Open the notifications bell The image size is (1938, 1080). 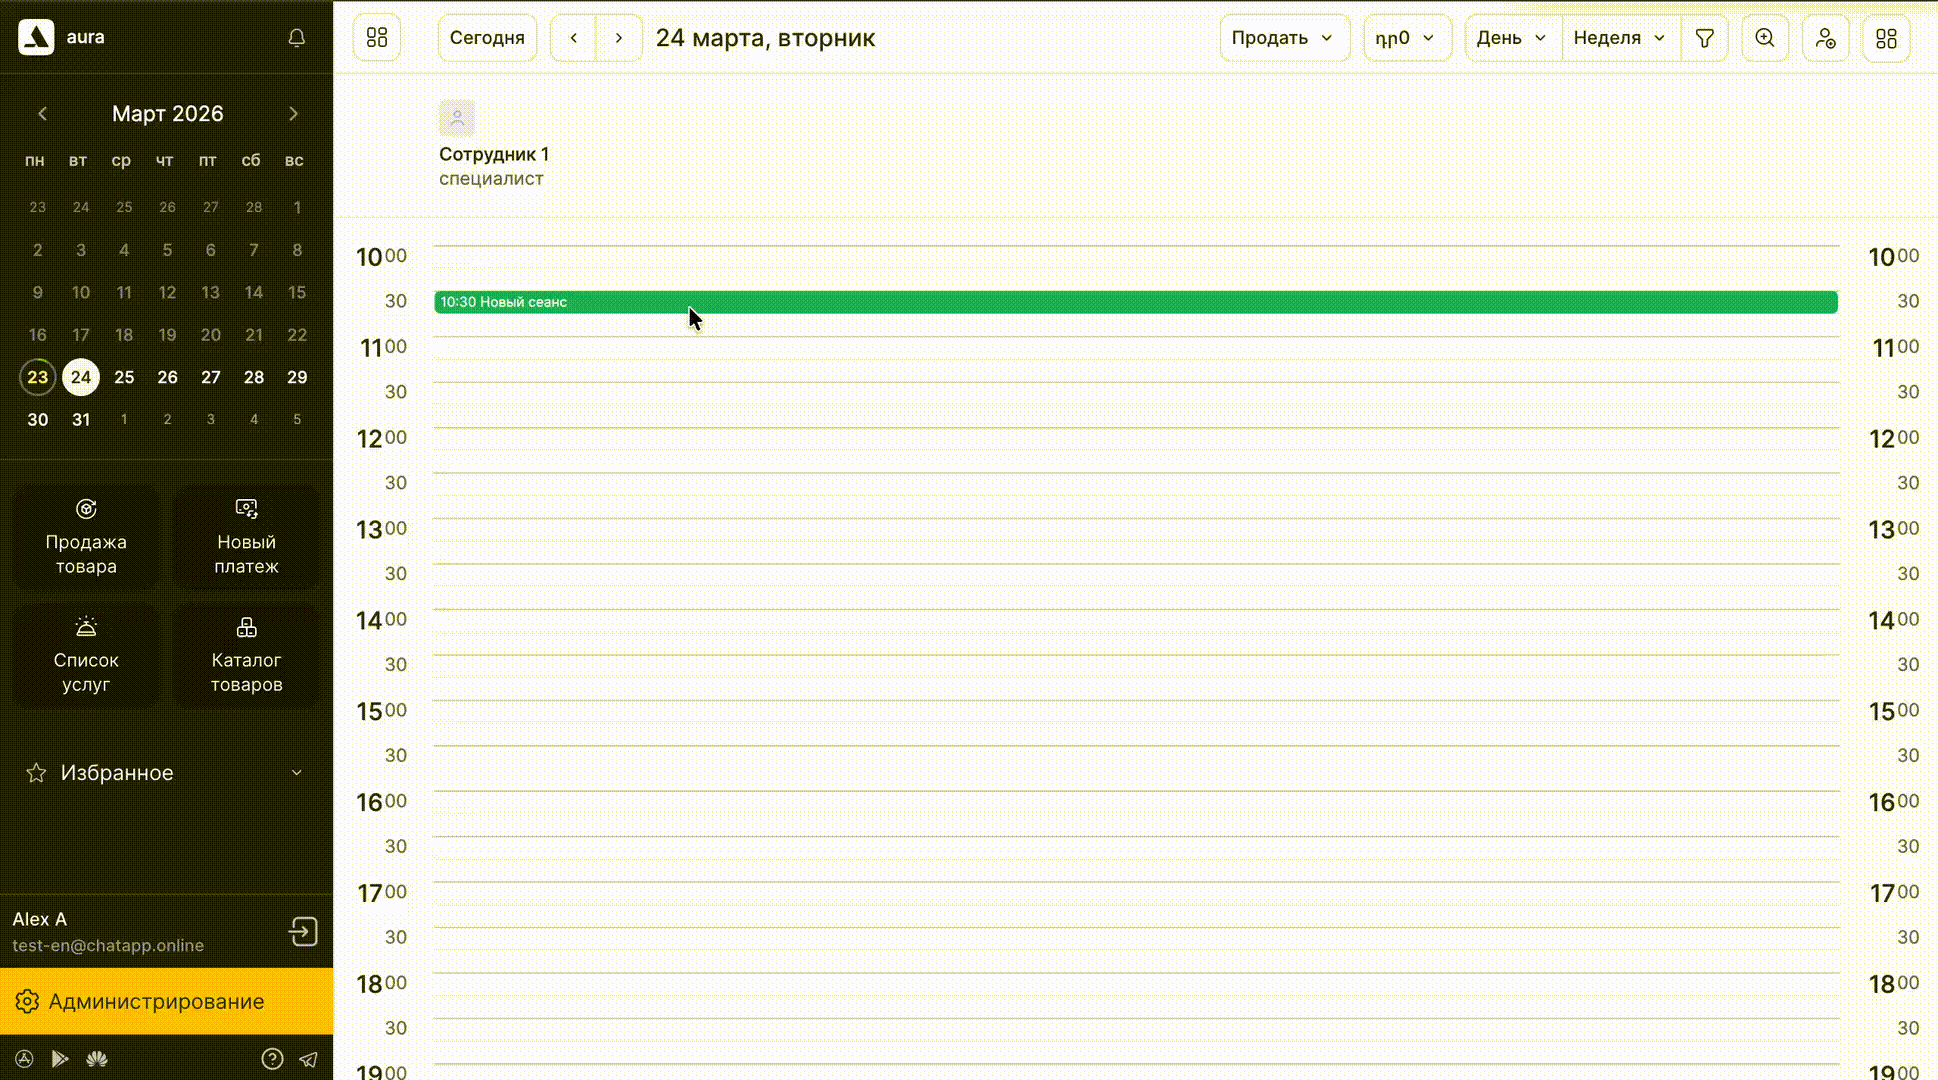(x=296, y=38)
